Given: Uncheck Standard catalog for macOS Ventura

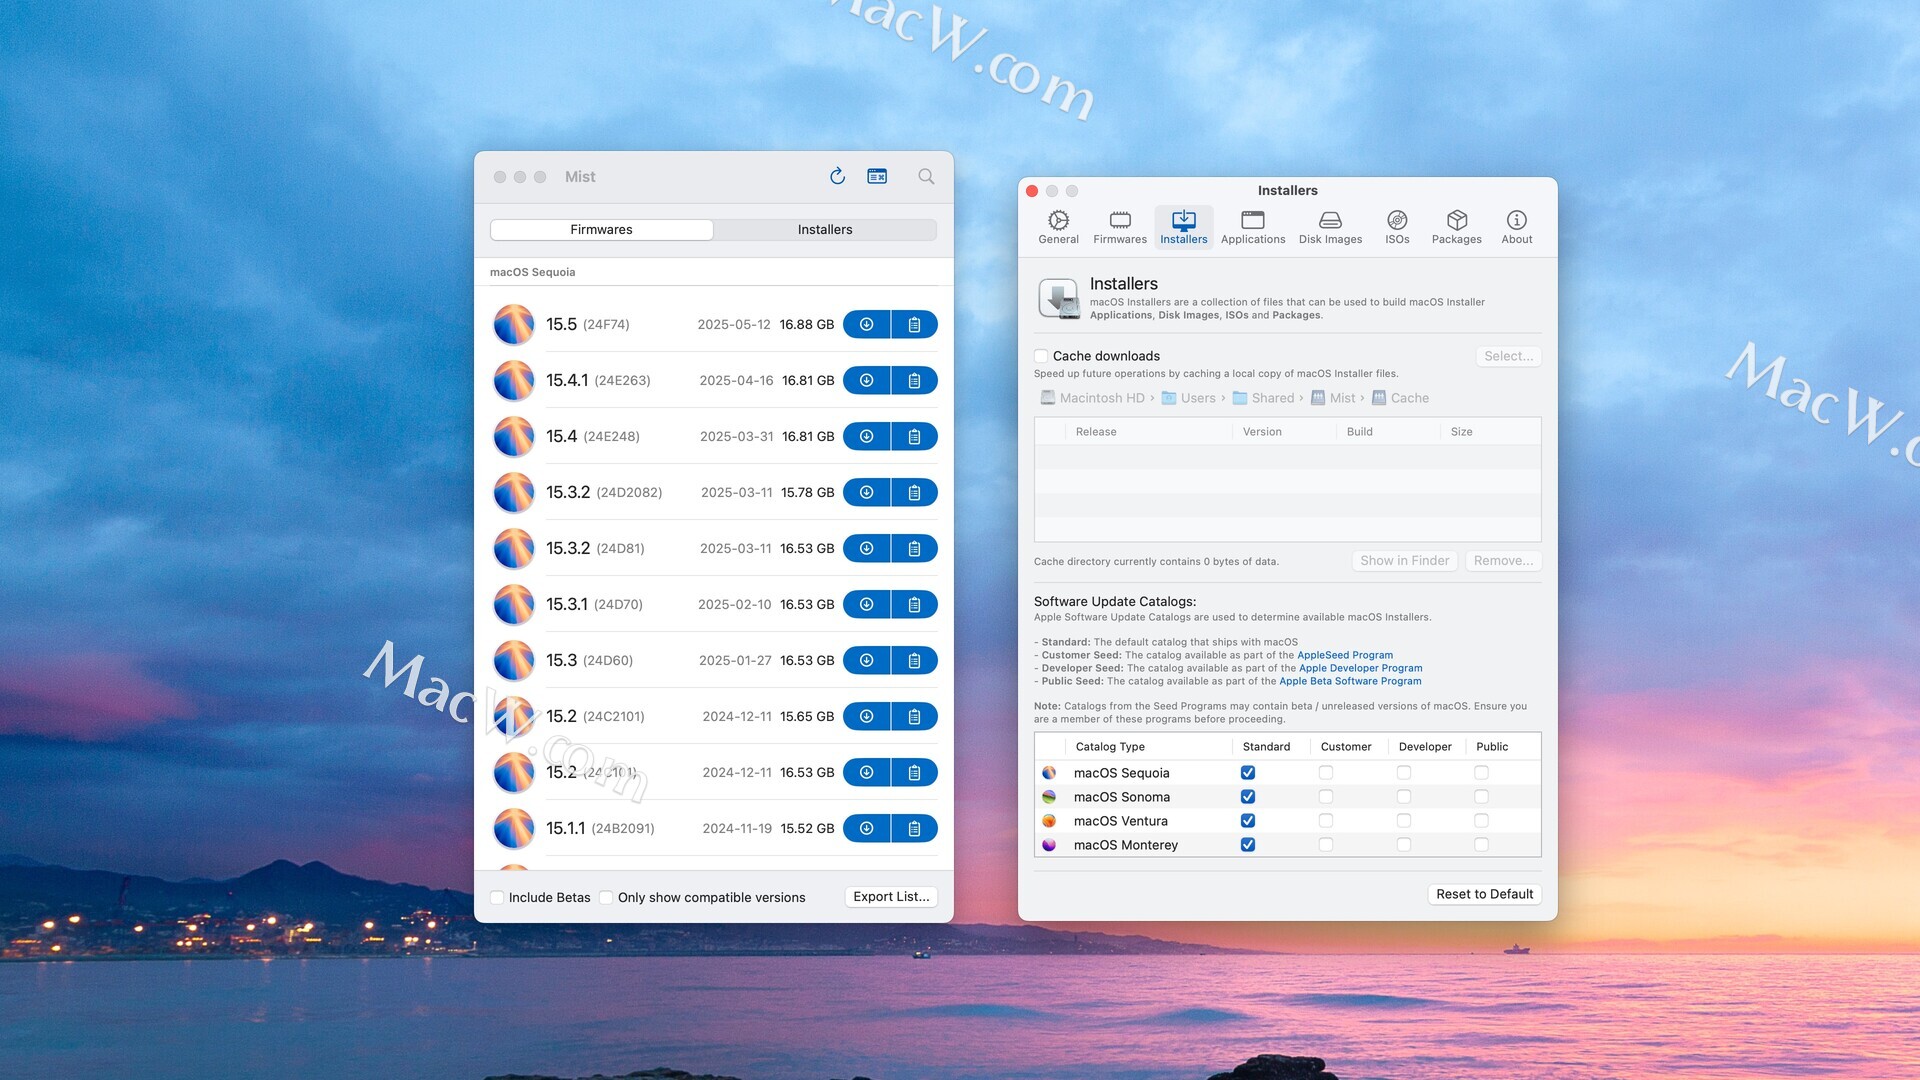Looking at the screenshot, I should pos(1248,821).
